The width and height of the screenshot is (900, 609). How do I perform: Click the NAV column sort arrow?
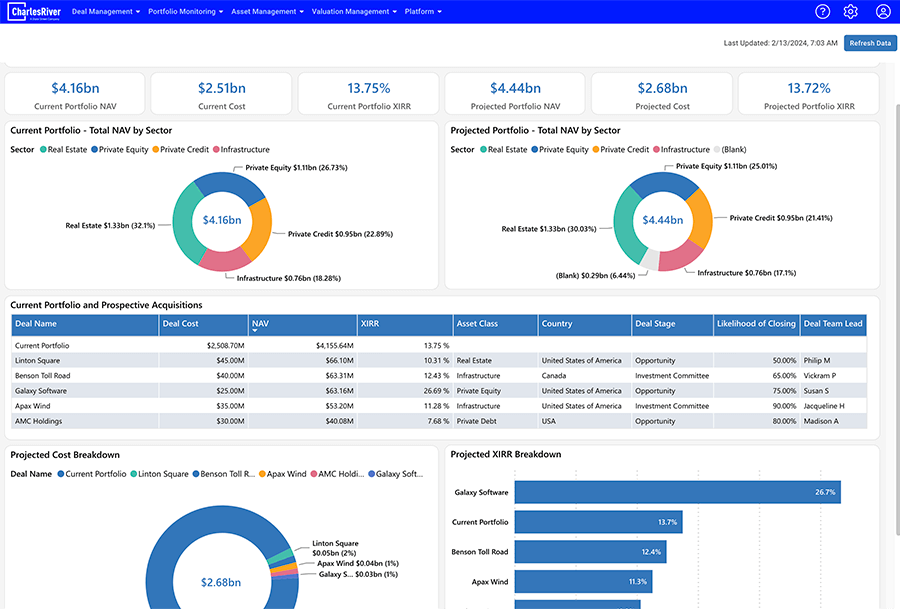point(255,331)
